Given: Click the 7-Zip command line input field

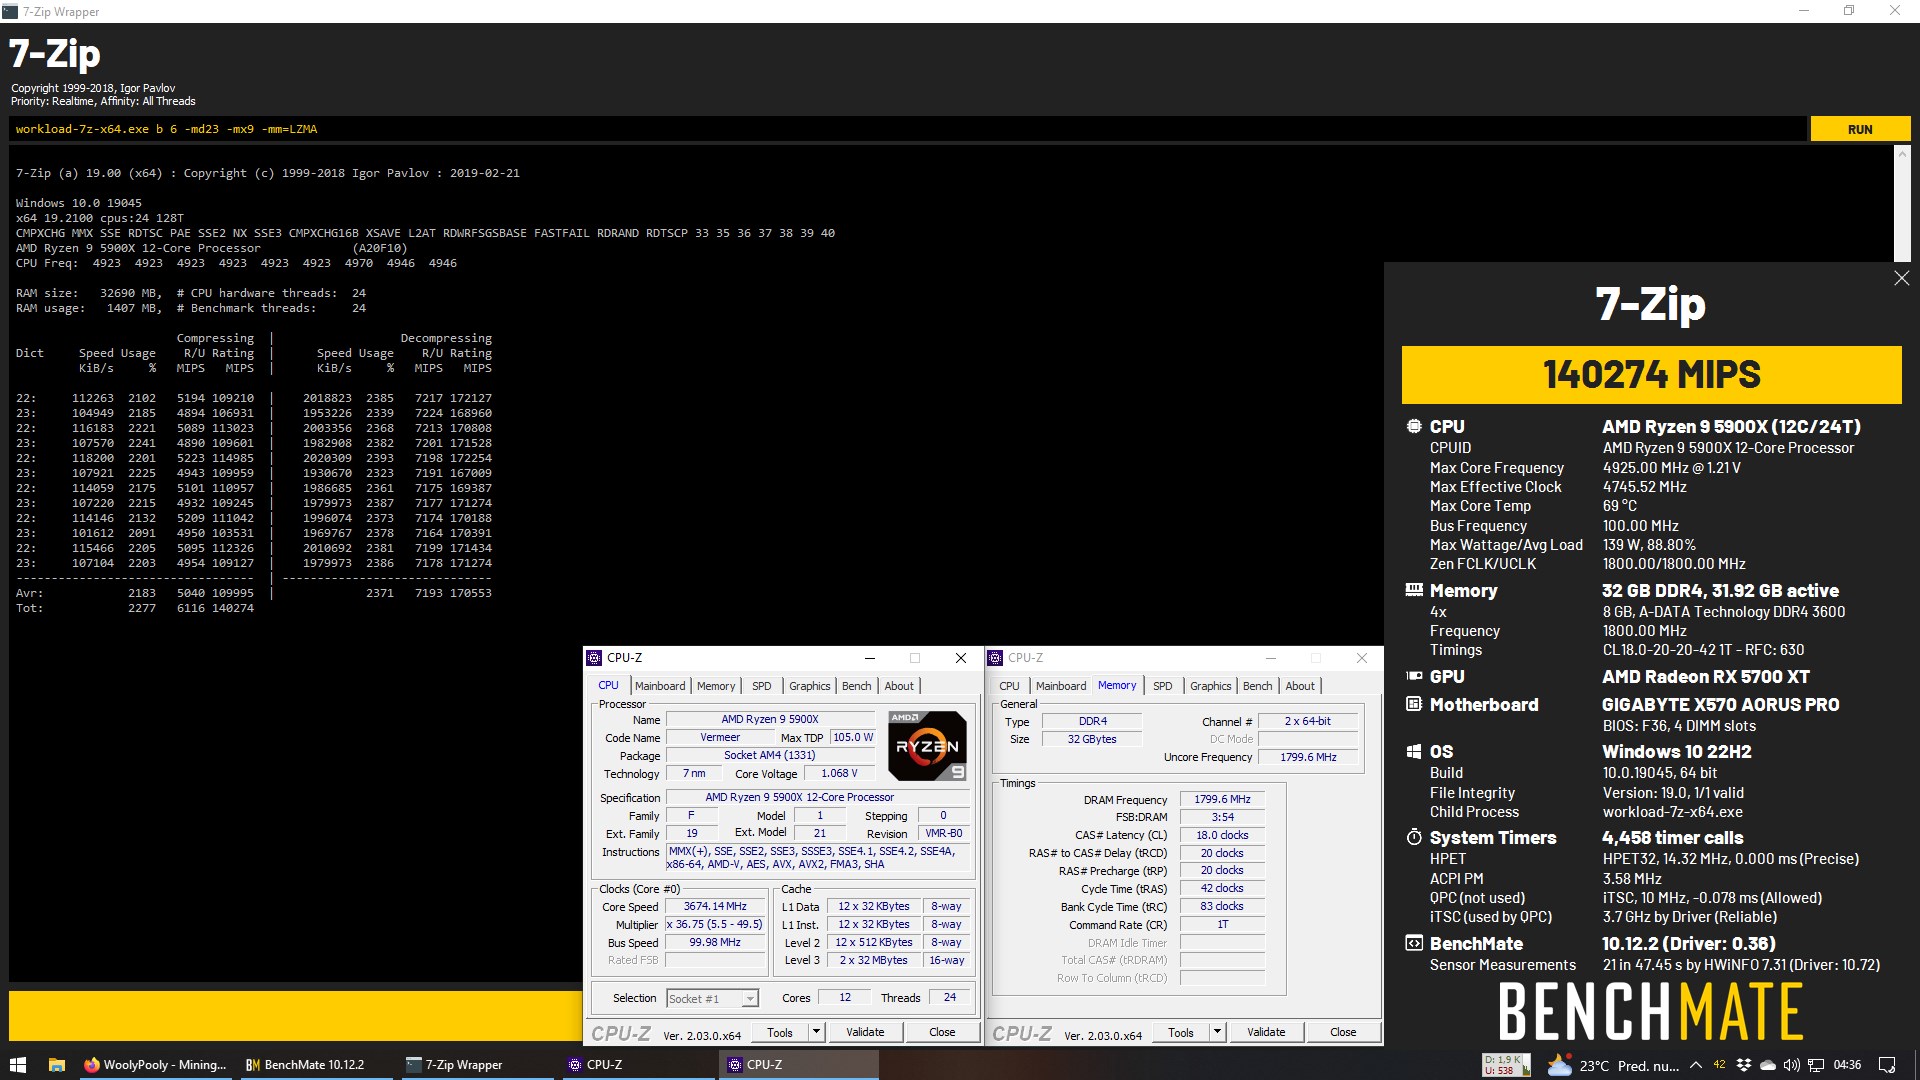Looking at the screenshot, I should coord(908,129).
